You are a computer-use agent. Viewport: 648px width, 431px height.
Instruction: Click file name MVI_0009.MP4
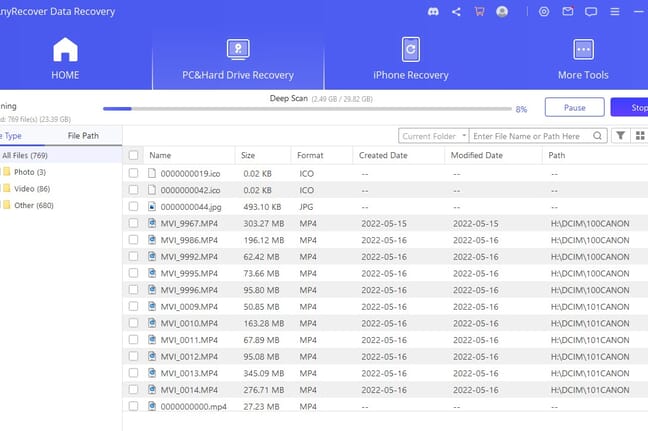point(189,307)
